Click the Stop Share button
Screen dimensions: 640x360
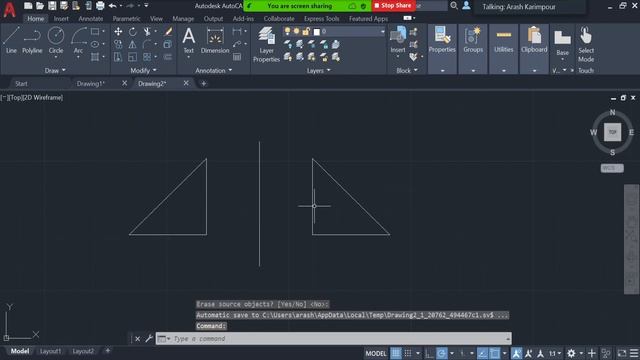[x=393, y=6]
